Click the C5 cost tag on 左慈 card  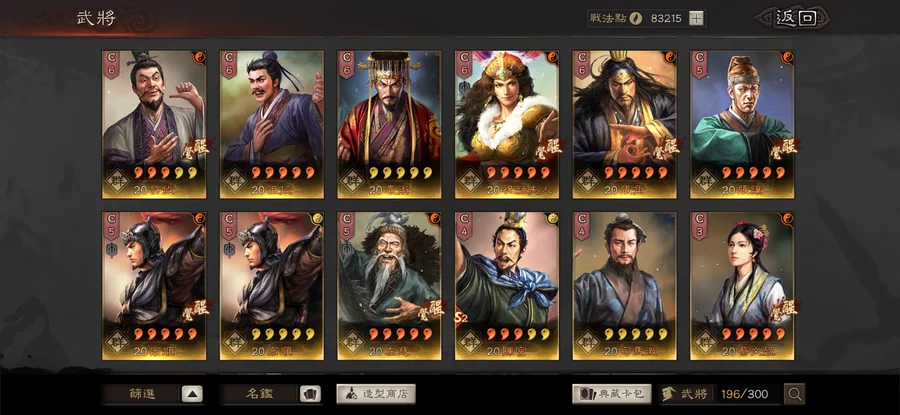click(346, 227)
